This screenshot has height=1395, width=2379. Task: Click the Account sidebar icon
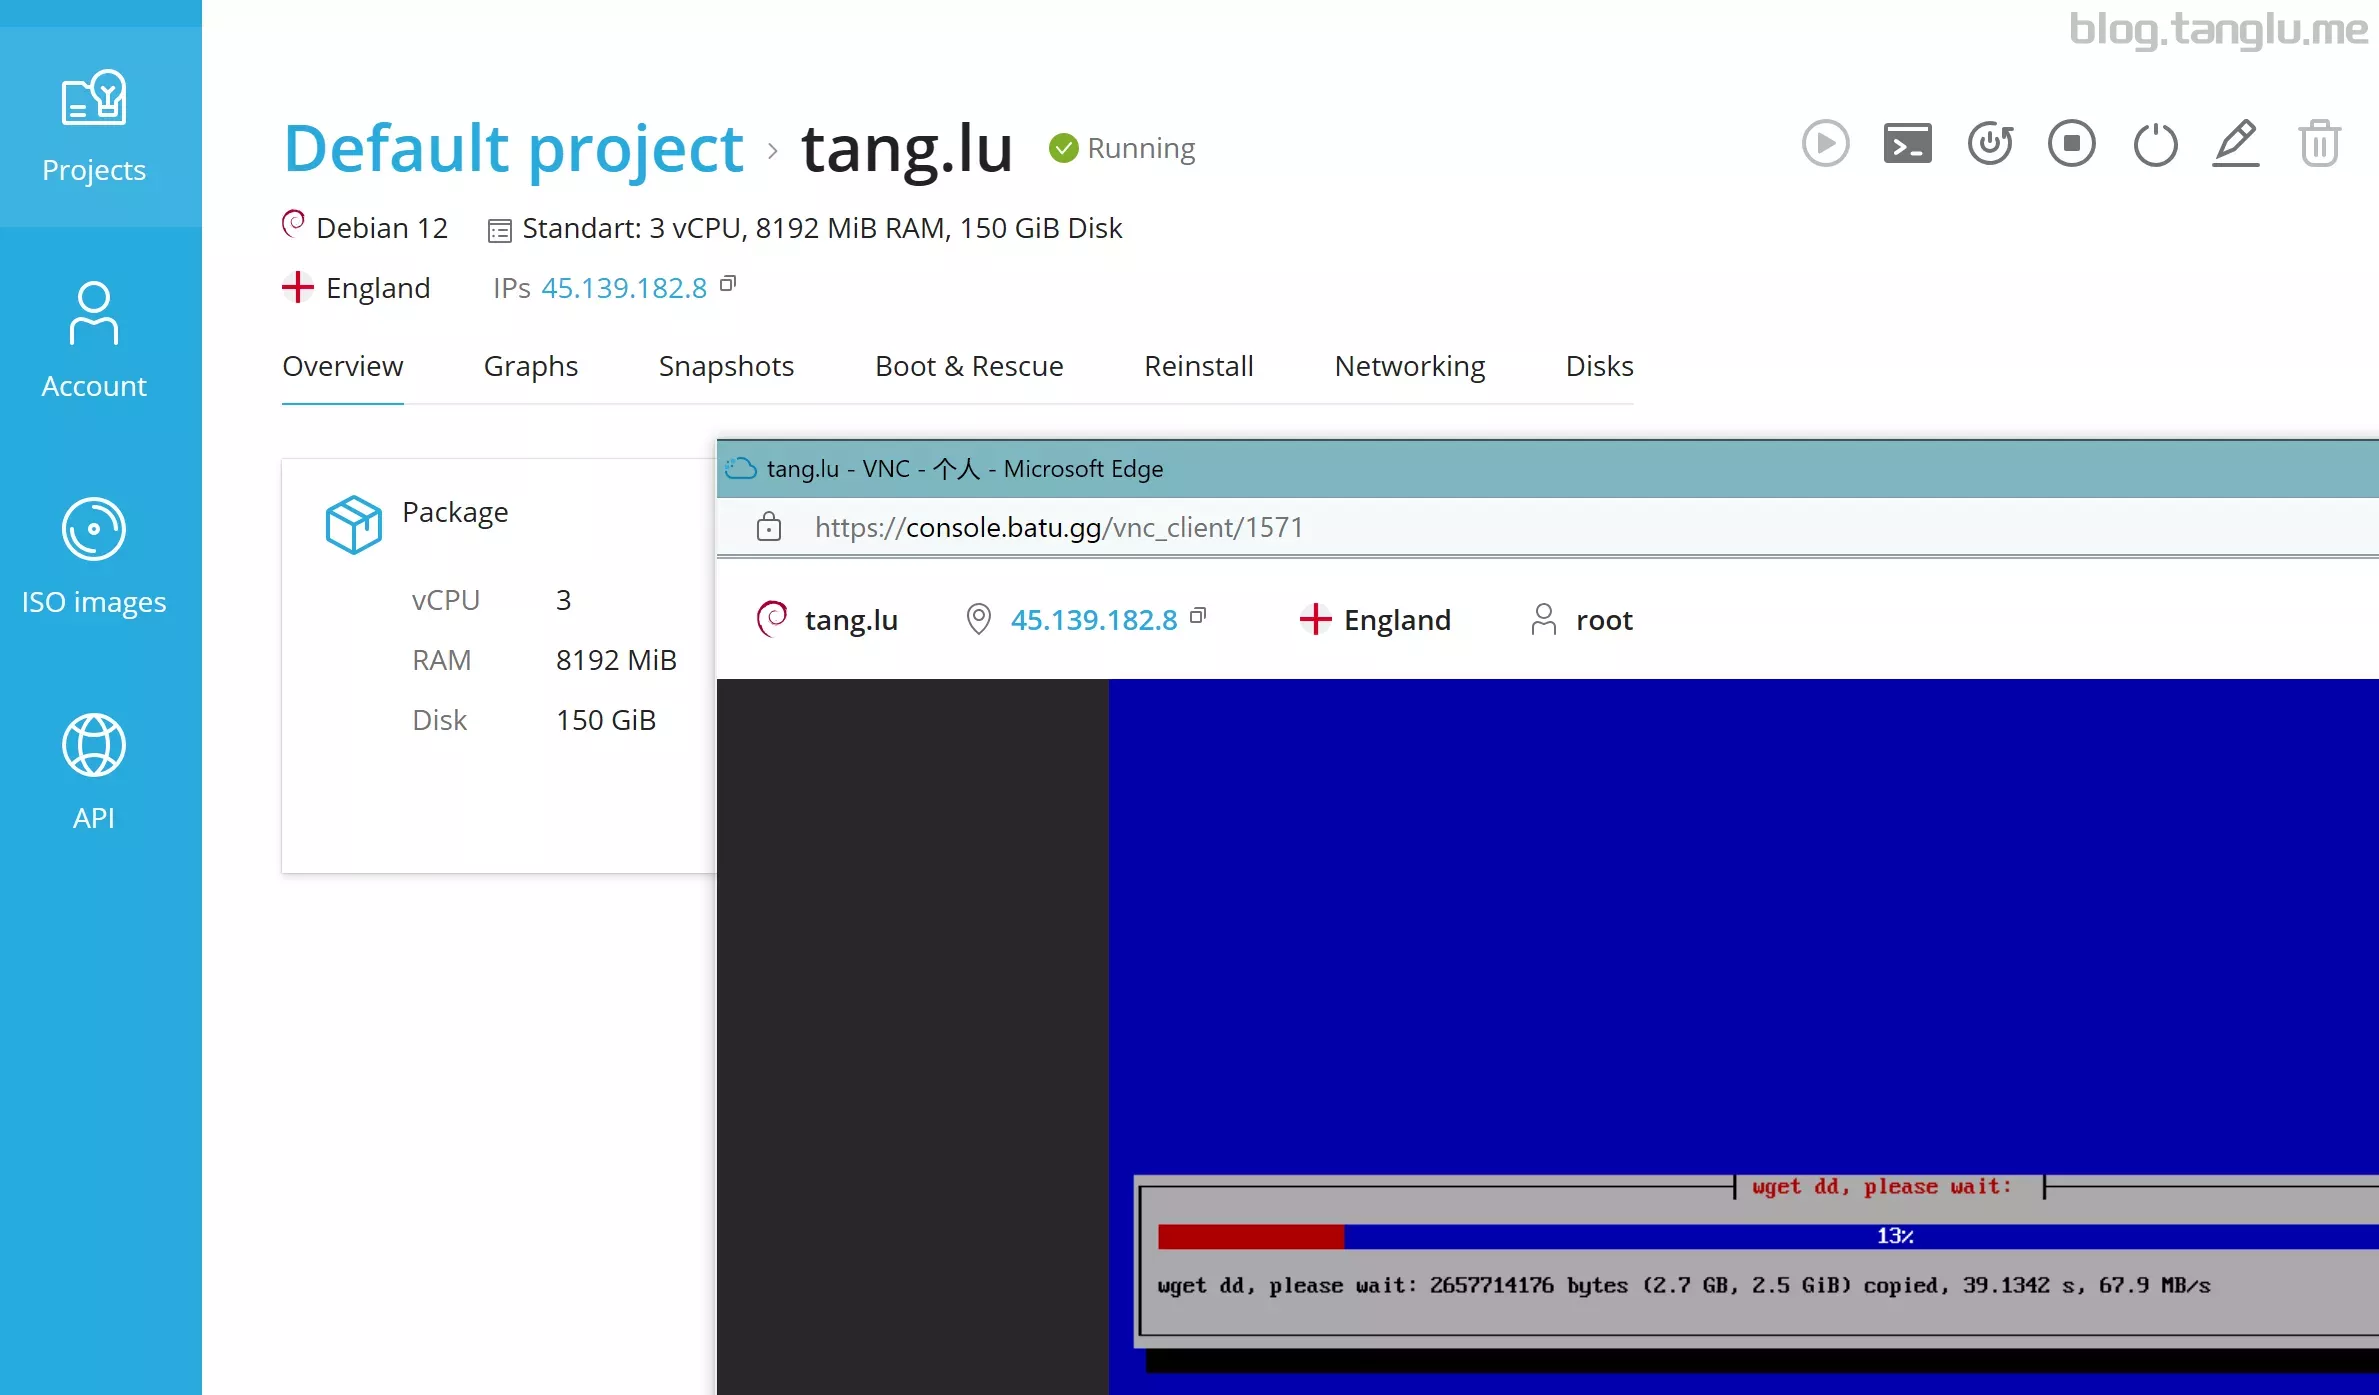(93, 332)
